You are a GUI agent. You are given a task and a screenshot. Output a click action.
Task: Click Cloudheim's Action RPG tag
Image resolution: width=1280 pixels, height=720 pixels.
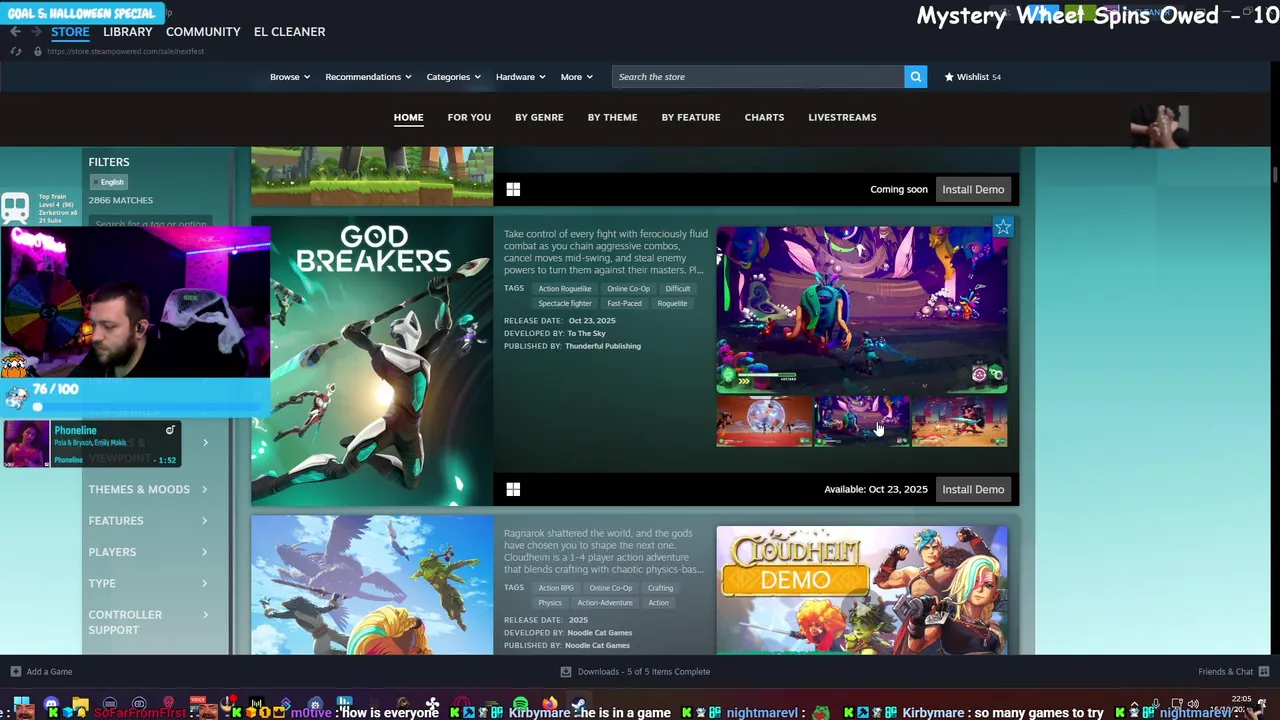coord(556,588)
